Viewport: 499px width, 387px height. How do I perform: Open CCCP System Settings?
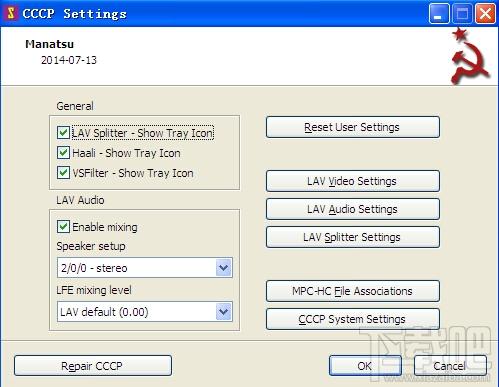click(x=353, y=319)
